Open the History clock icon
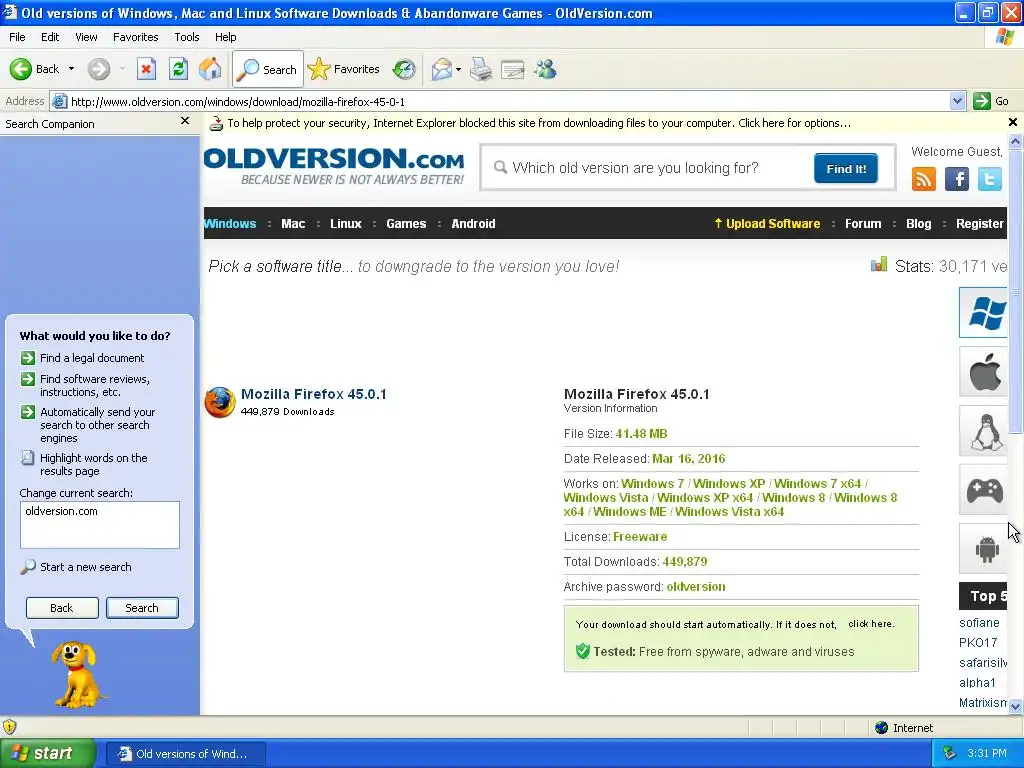The height and width of the screenshot is (768, 1024). pos(404,69)
